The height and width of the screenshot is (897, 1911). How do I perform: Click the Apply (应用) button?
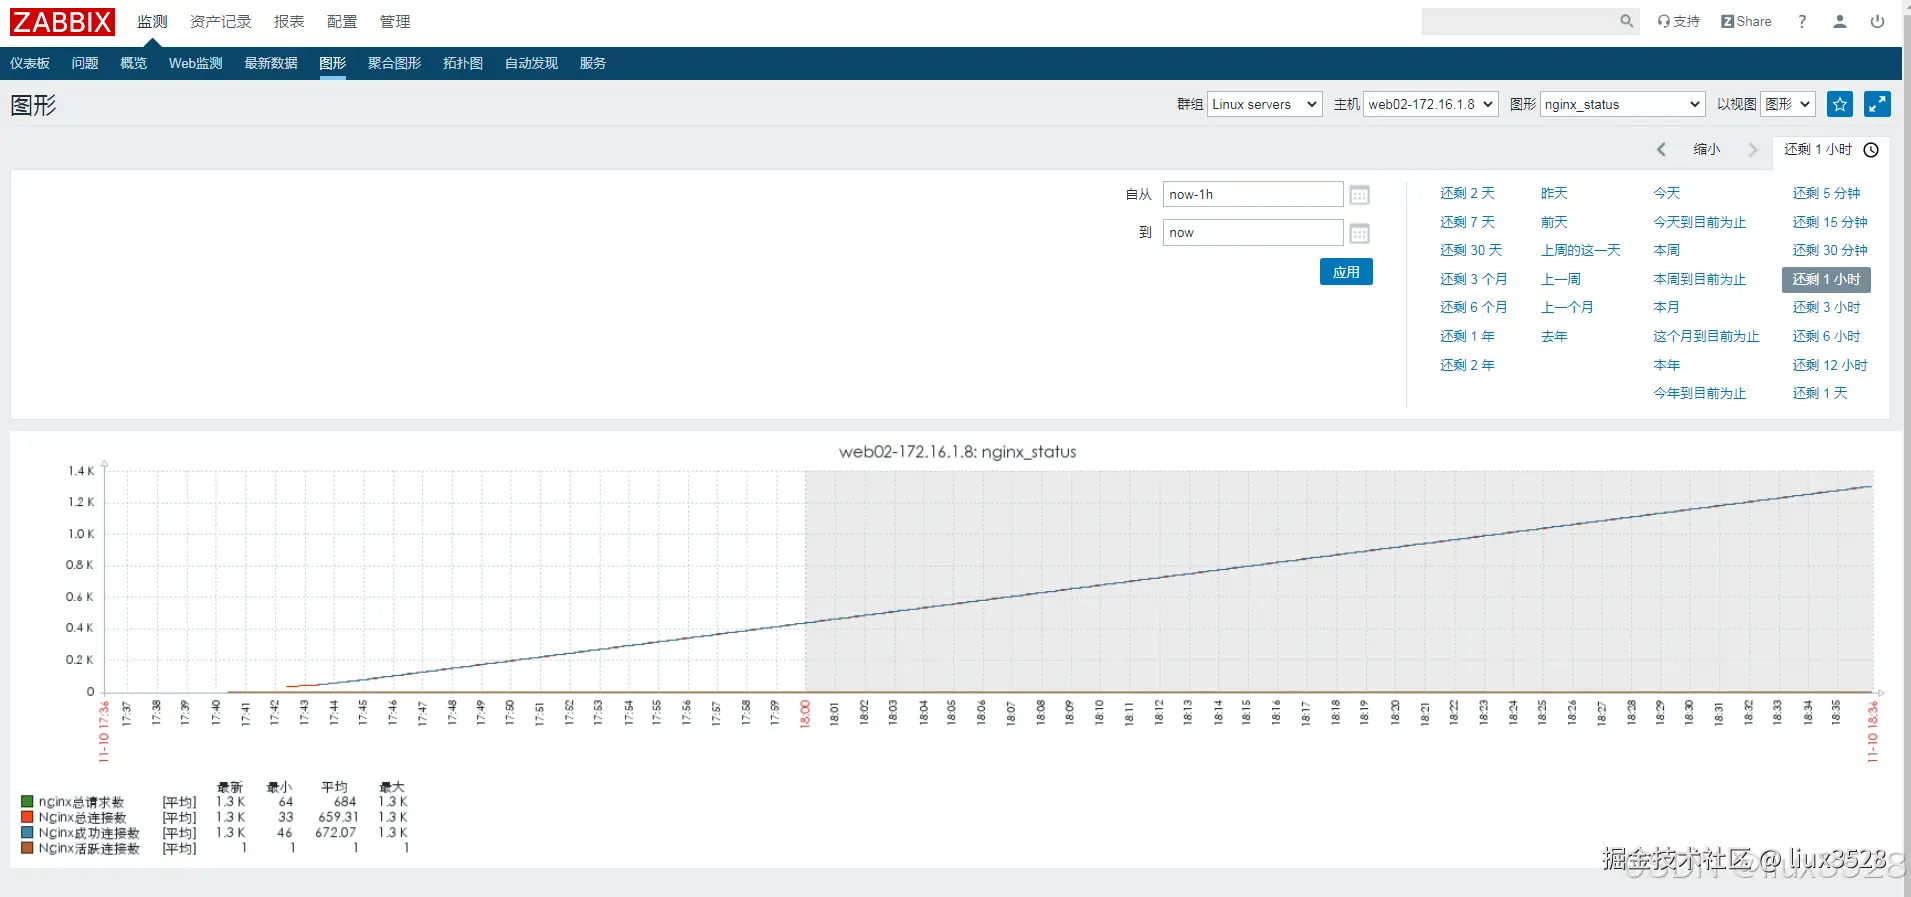click(x=1346, y=272)
